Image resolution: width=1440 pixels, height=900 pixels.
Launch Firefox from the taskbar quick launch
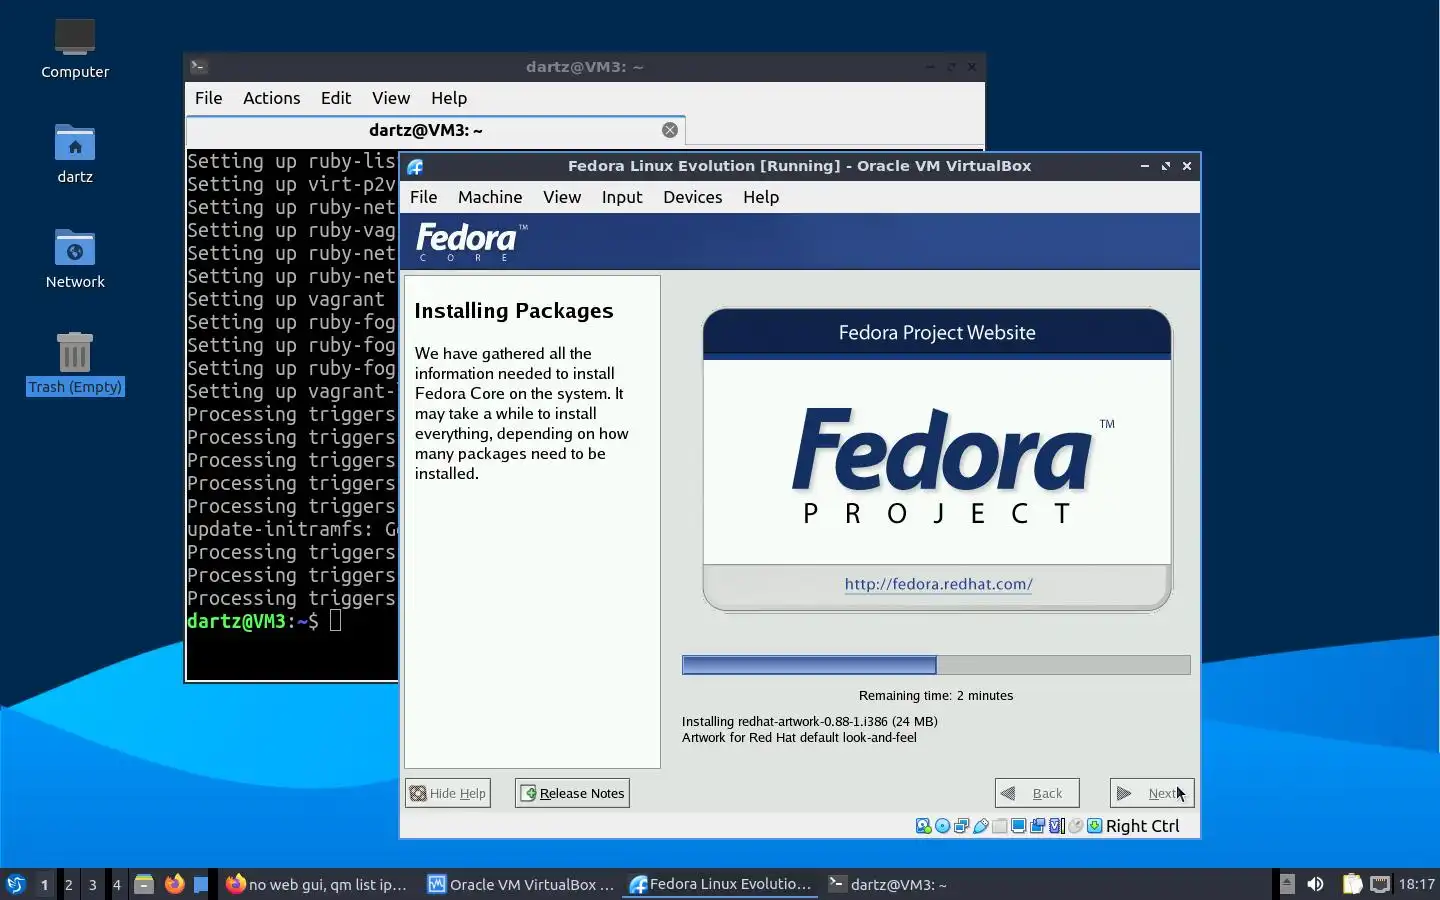click(174, 884)
